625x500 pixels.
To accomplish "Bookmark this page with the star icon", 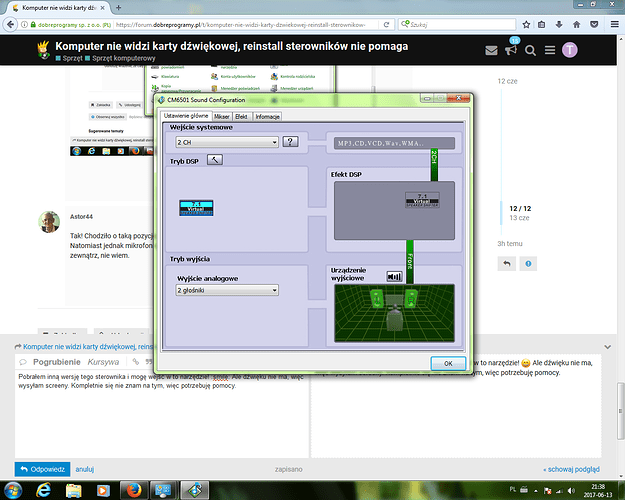I will click(x=526, y=25).
